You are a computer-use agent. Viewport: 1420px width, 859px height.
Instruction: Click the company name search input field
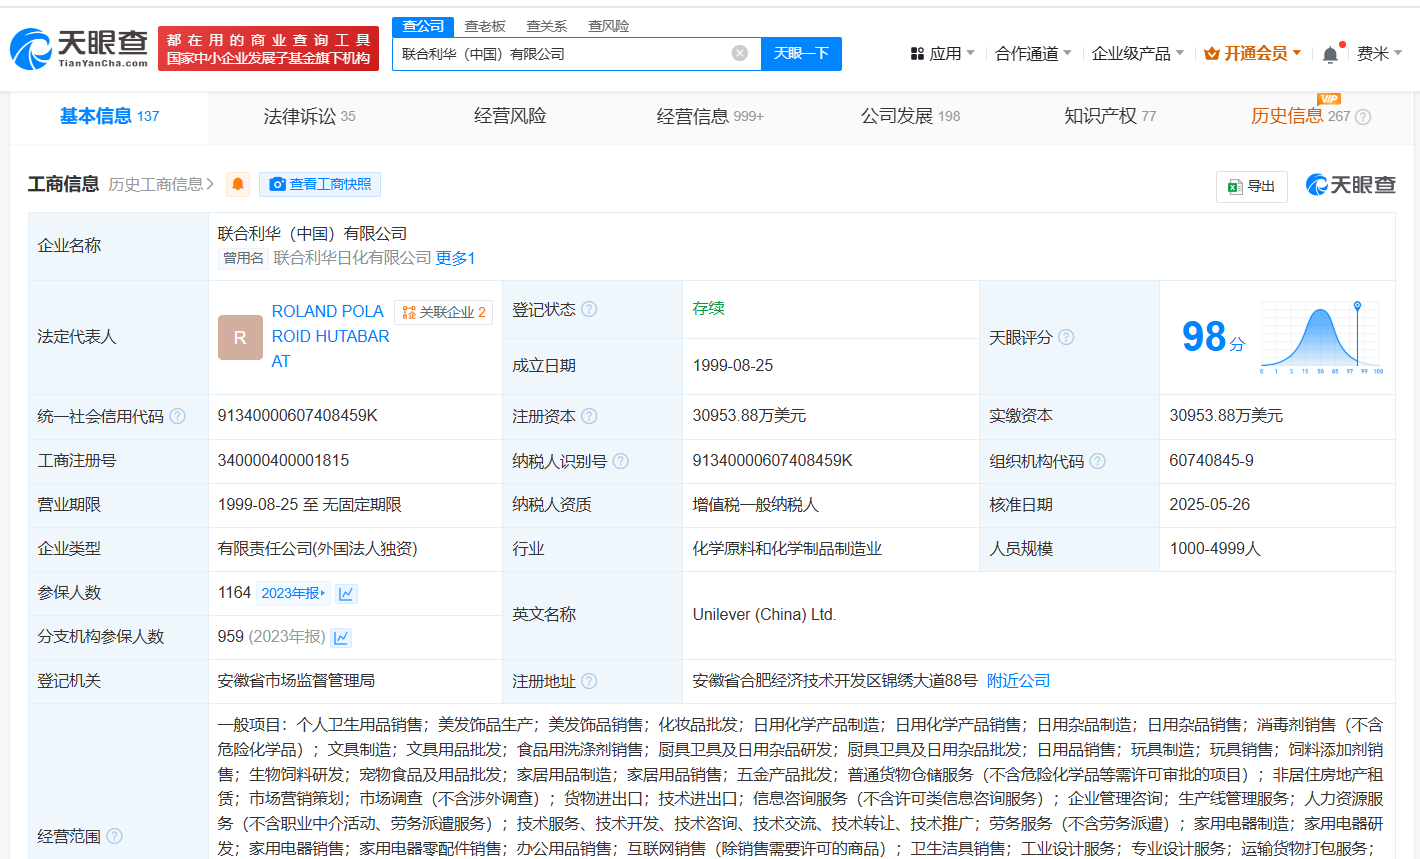(x=560, y=53)
